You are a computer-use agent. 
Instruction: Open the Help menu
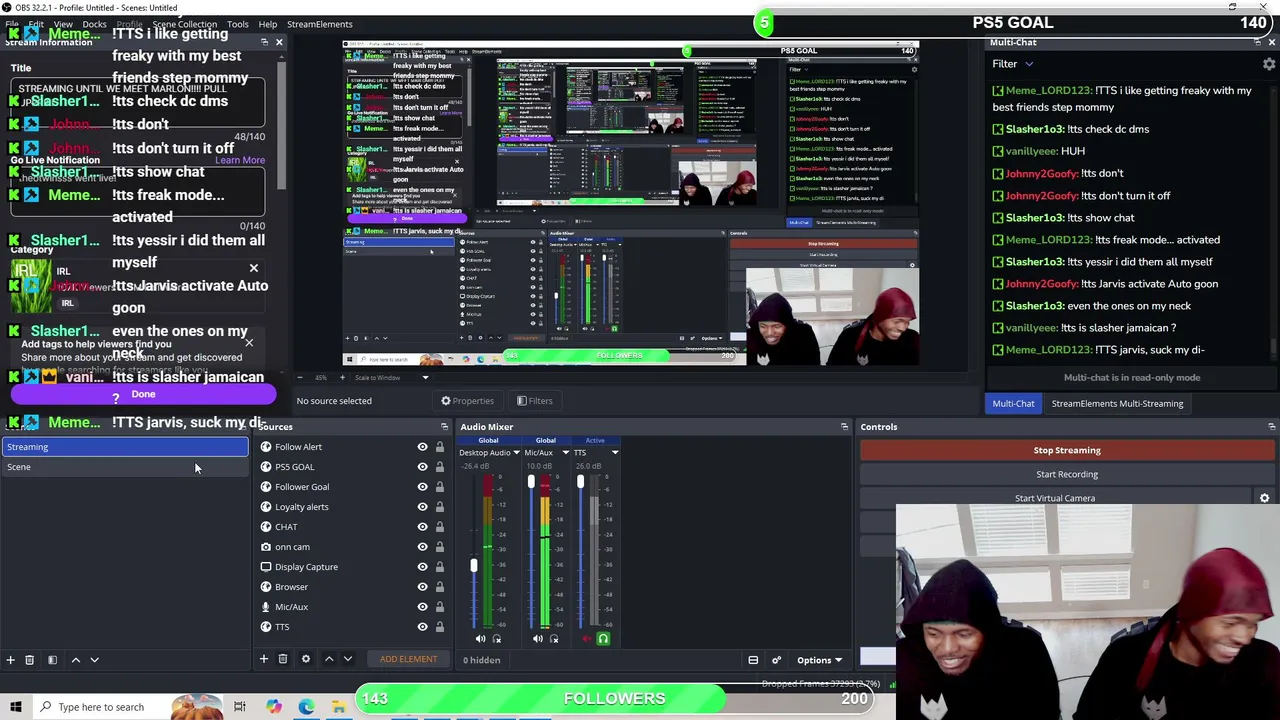pos(268,24)
